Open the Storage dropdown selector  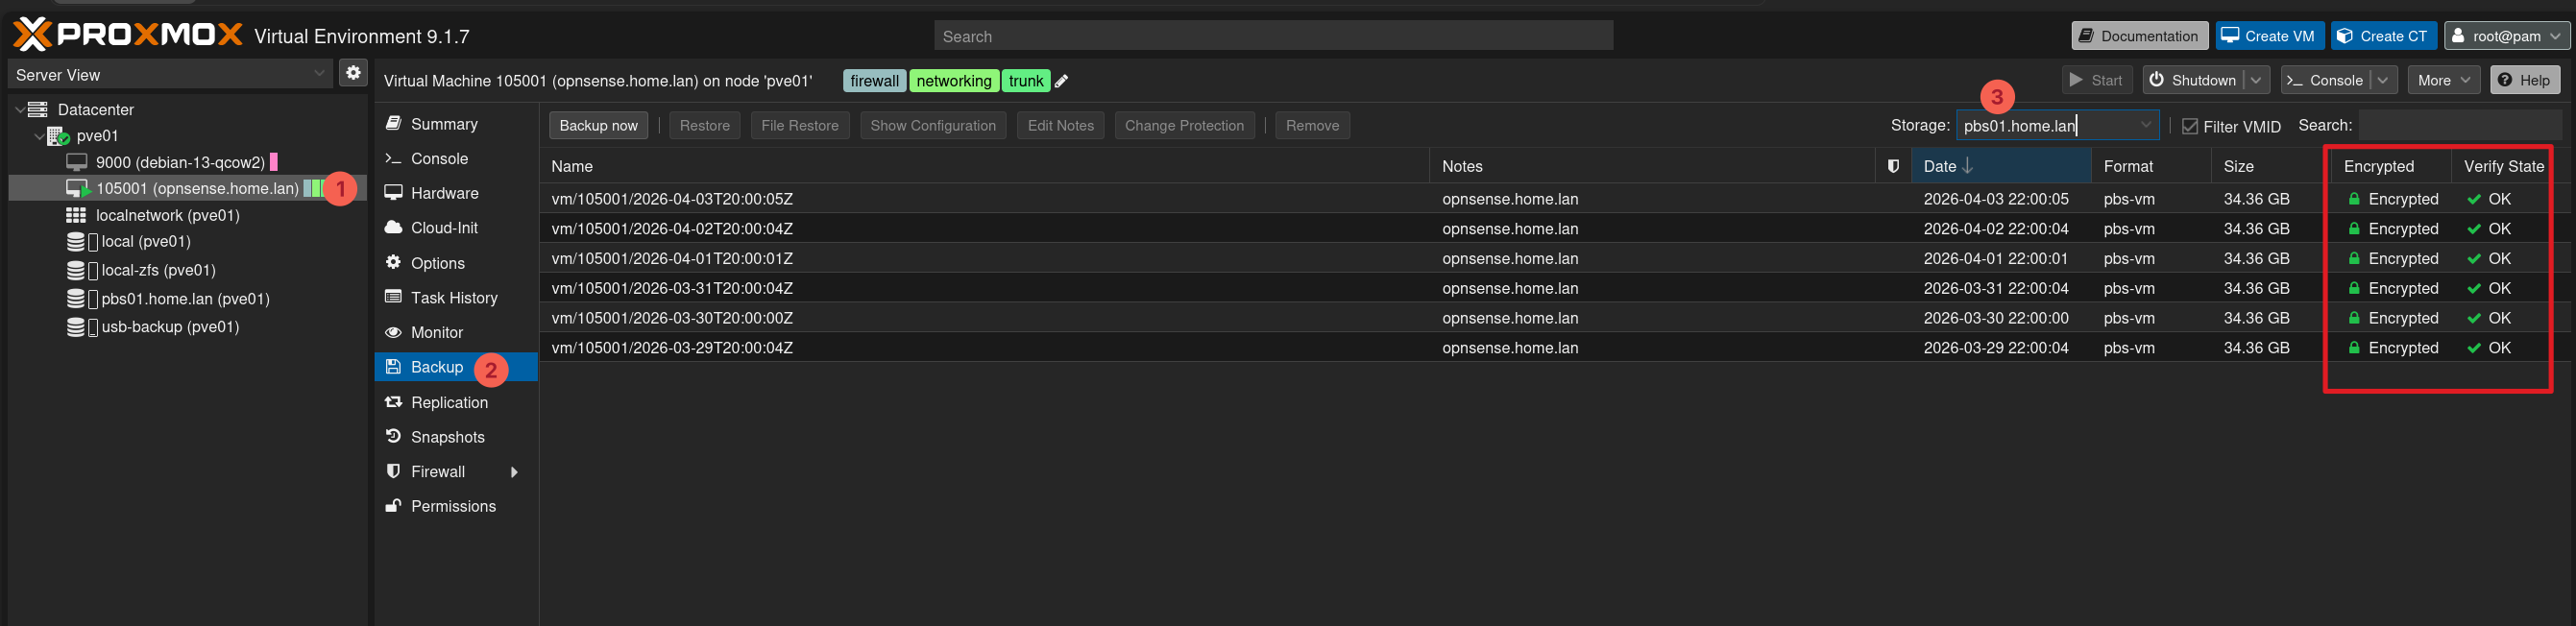point(2145,126)
